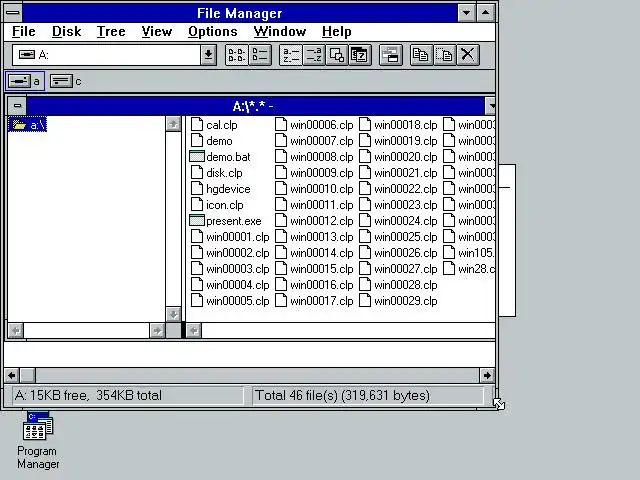Click the tree pane scroll down arrow
This screenshot has width=640, height=480.
coord(173,314)
